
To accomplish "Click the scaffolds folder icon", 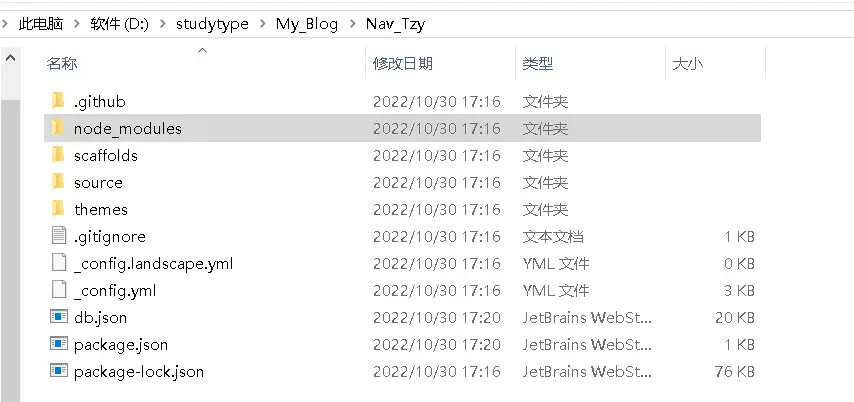I will (x=57, y=155).
